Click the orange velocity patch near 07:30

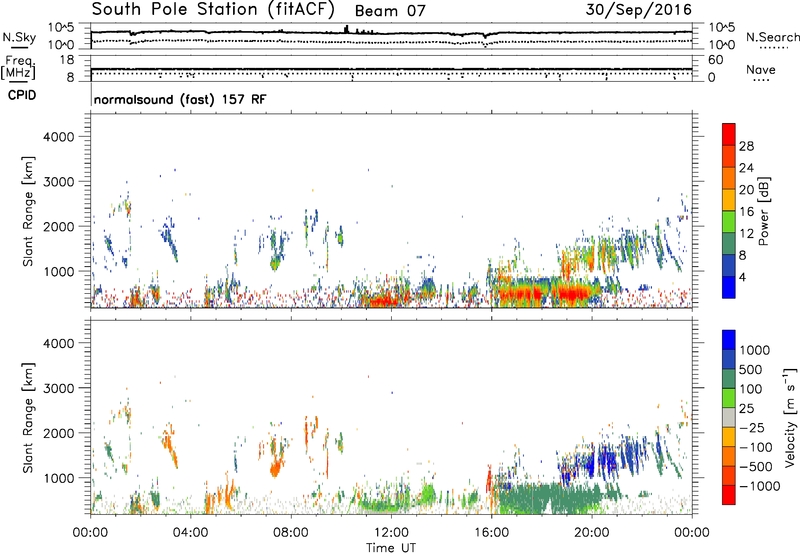pyautogui.click(x=276, y=466)
